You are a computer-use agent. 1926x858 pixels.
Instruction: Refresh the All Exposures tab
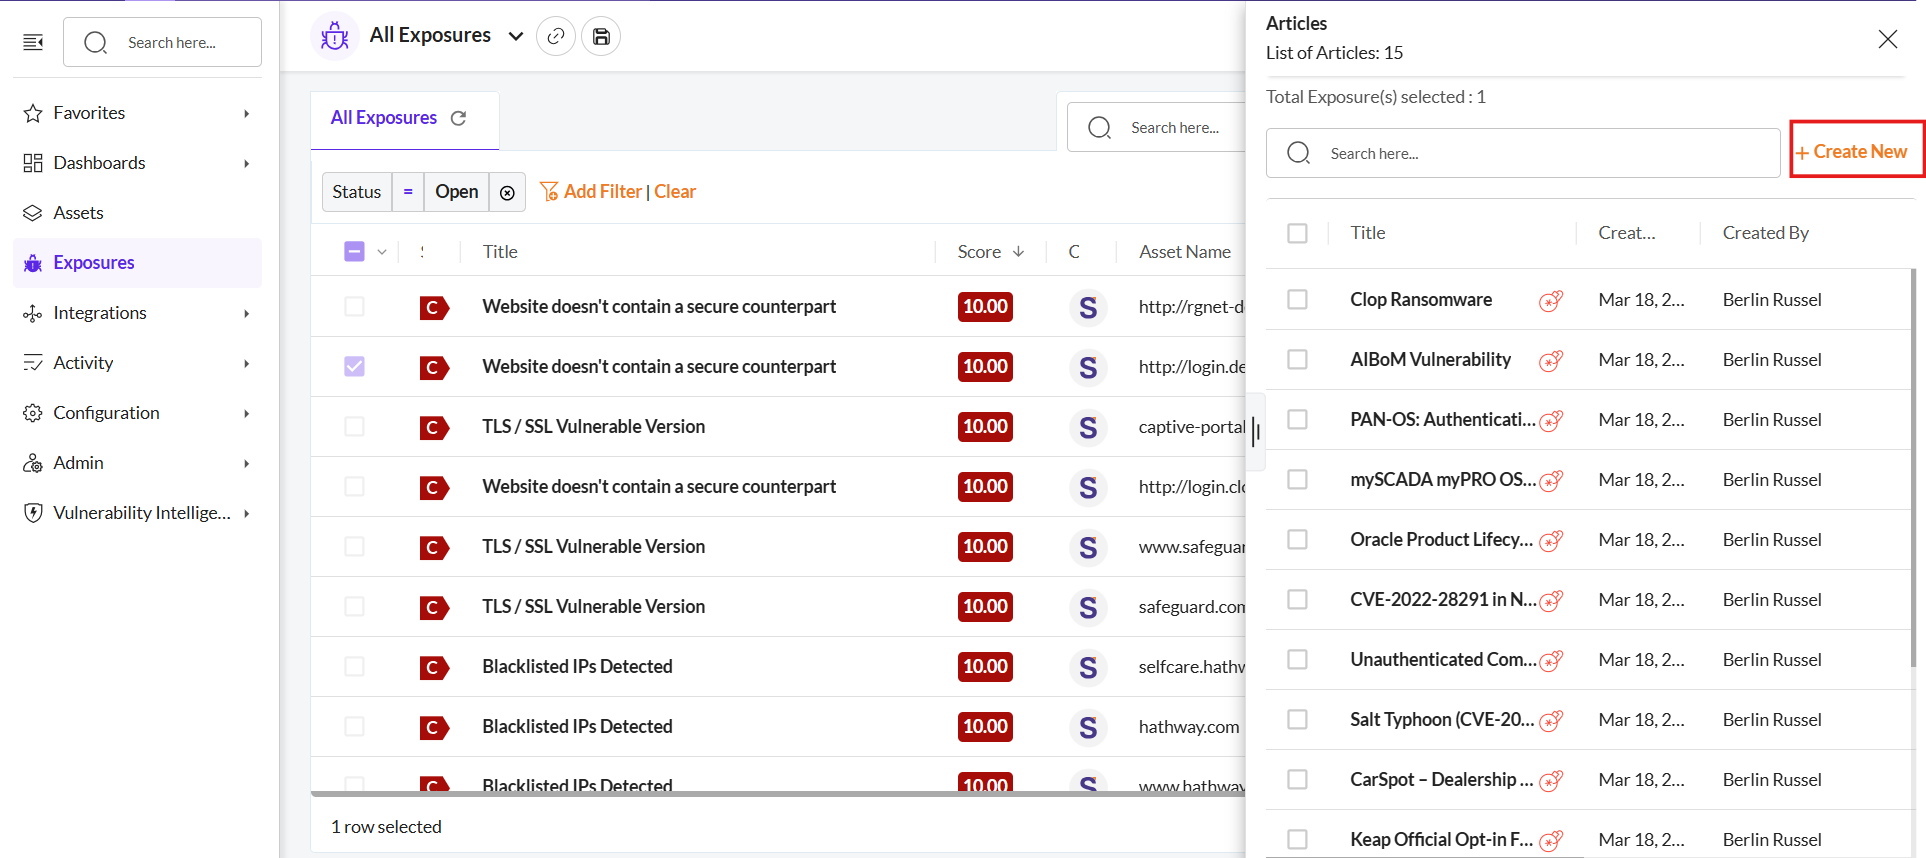459,118
